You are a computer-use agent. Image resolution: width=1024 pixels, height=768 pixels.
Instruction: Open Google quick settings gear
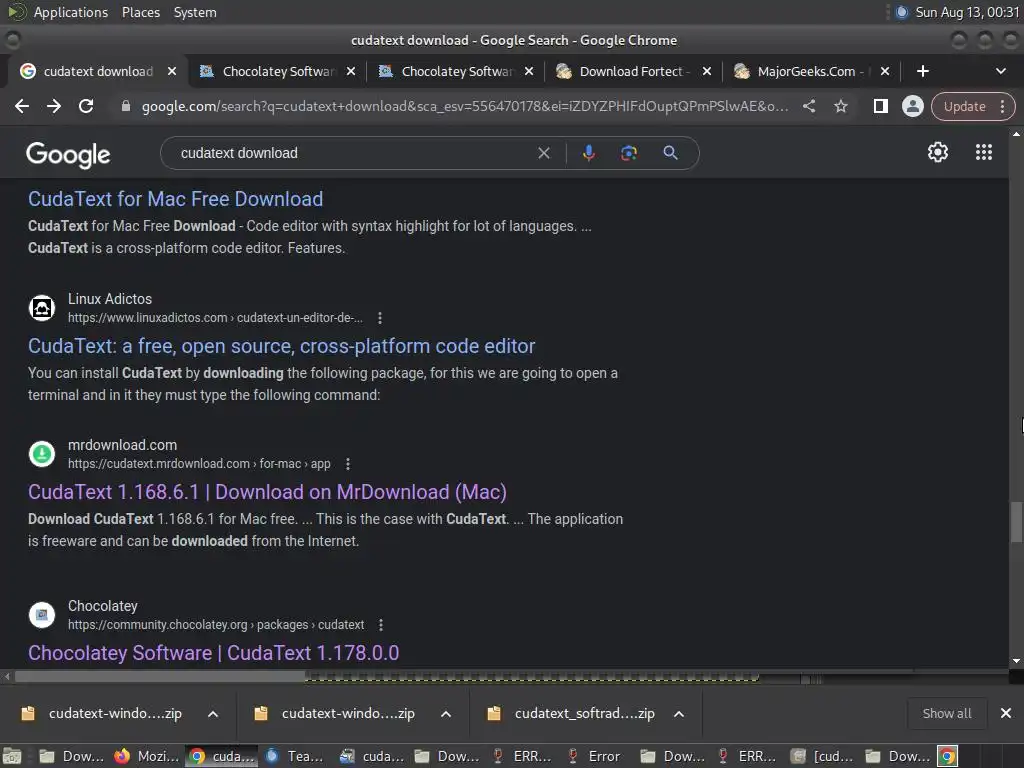pos(938,152)
